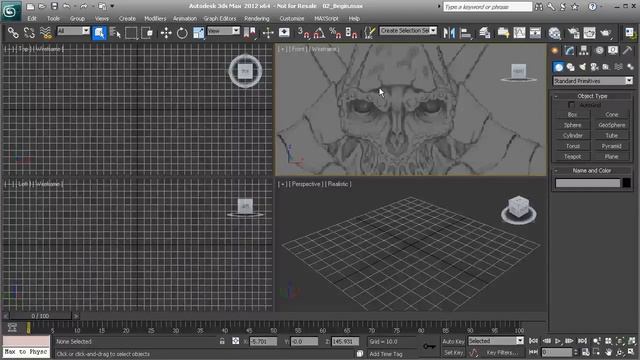Screen dimensions: 640x360
Task: Activate the Select and Move tool
Action: coord(166,33)
